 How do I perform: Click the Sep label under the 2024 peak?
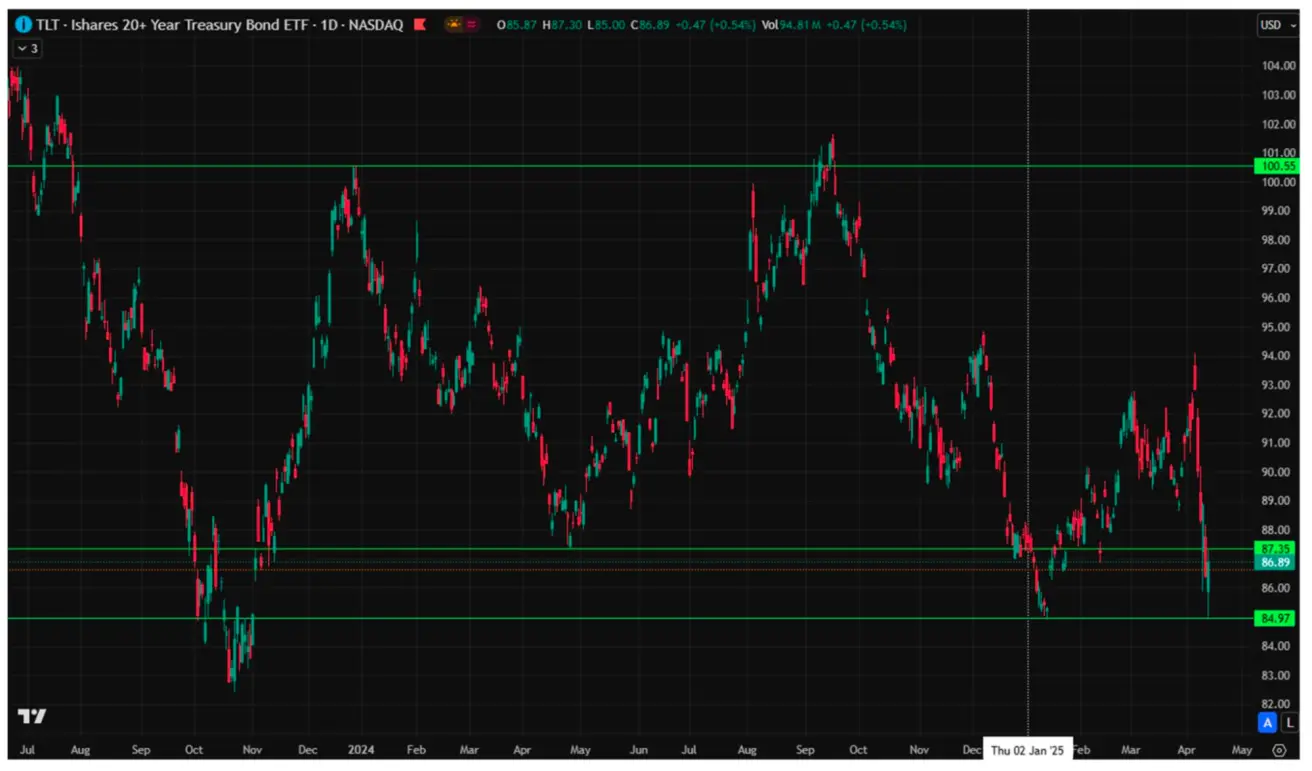806,749
